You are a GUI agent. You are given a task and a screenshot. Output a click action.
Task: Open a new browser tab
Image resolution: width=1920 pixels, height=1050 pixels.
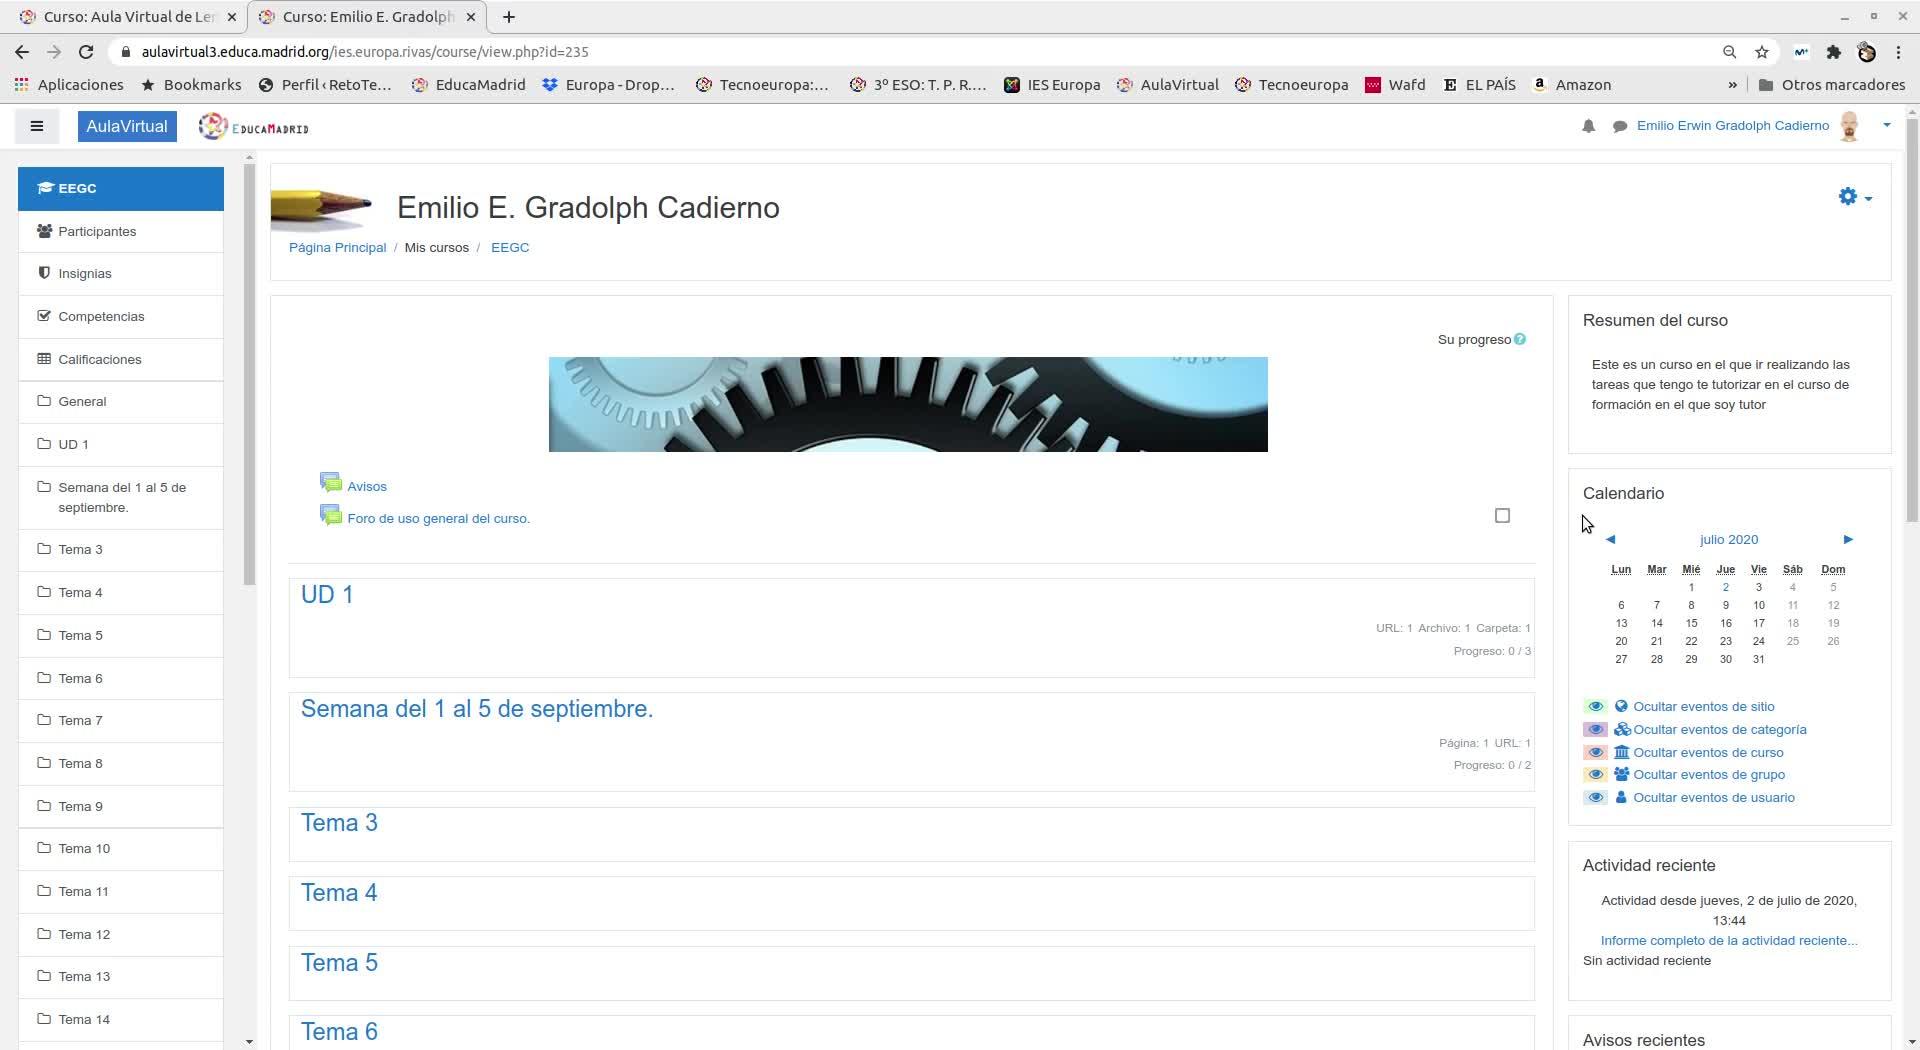coord(509,17)
